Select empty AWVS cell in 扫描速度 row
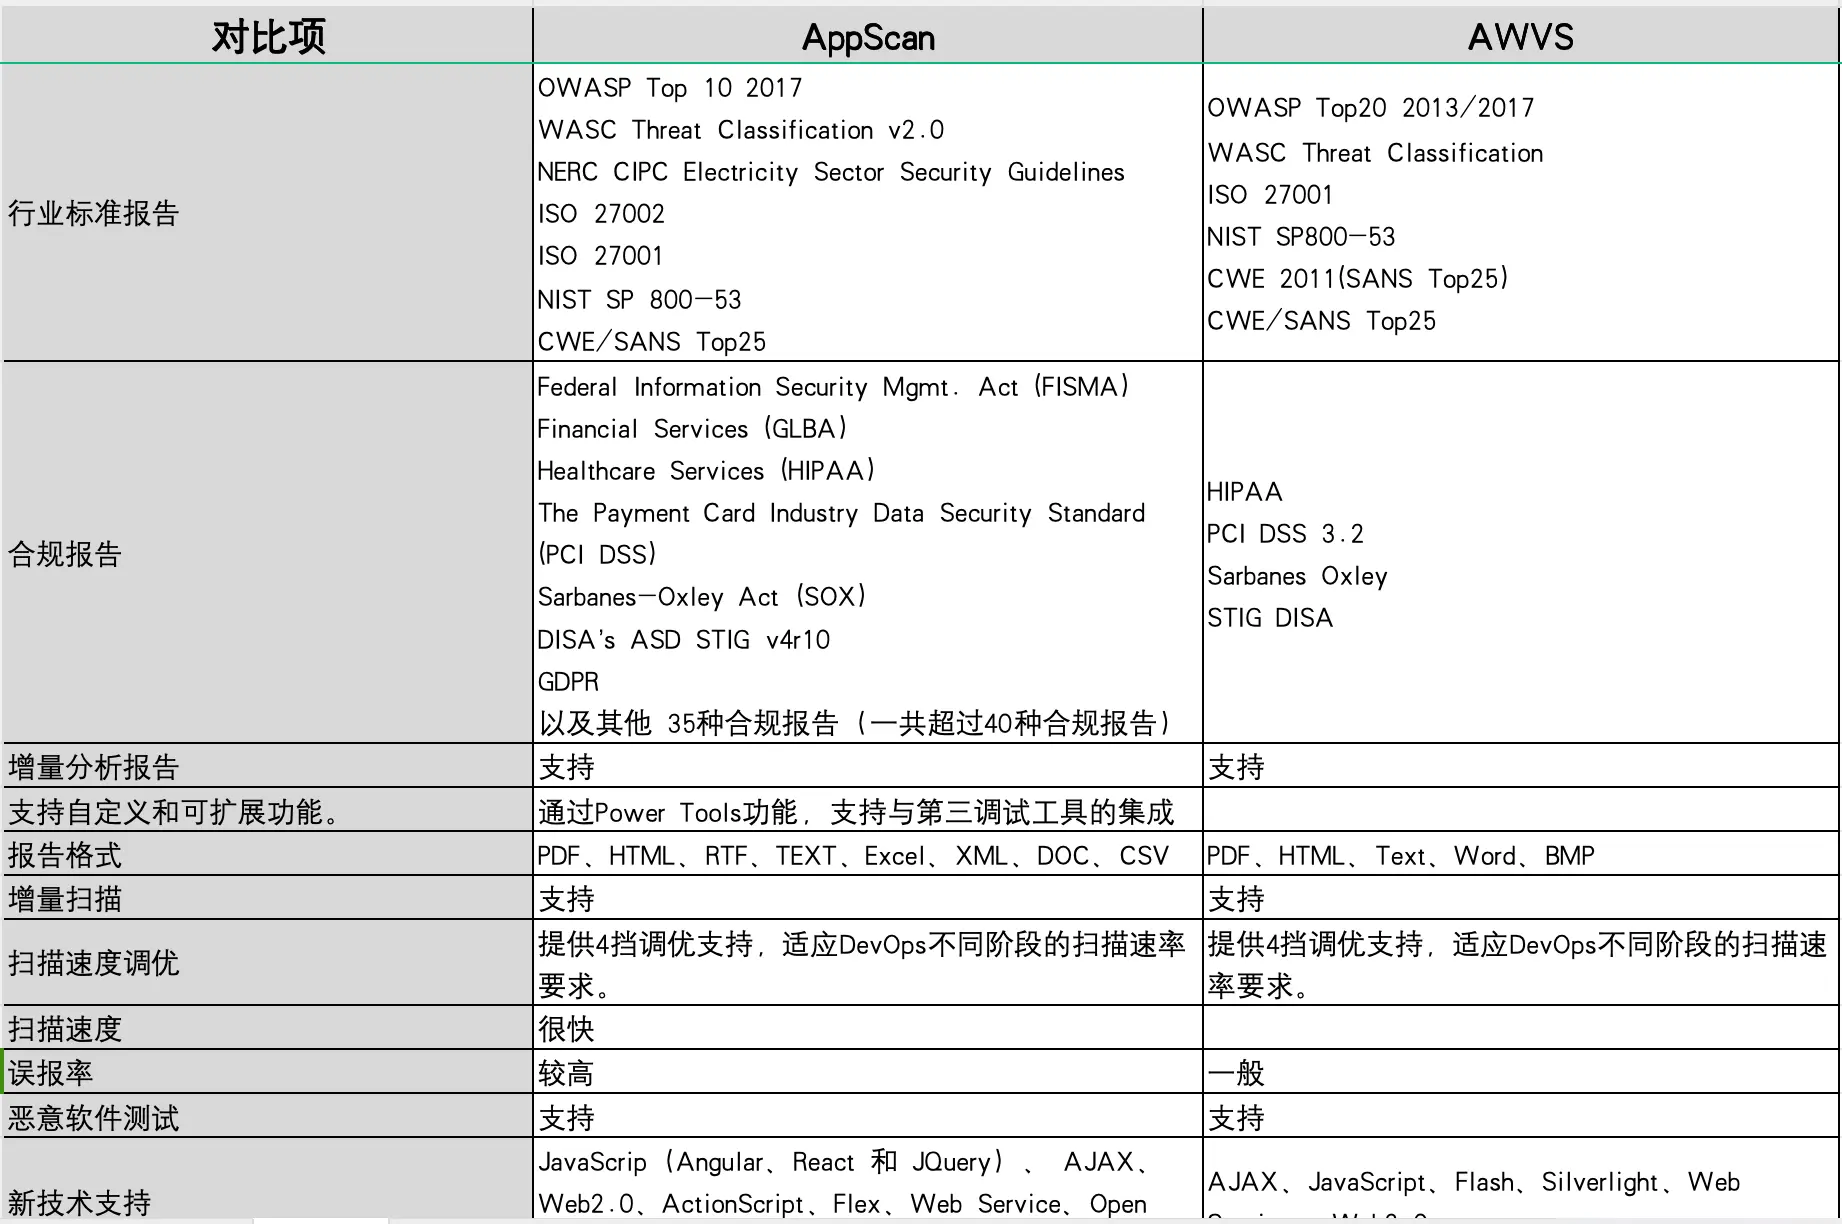 (1521, 1029)
